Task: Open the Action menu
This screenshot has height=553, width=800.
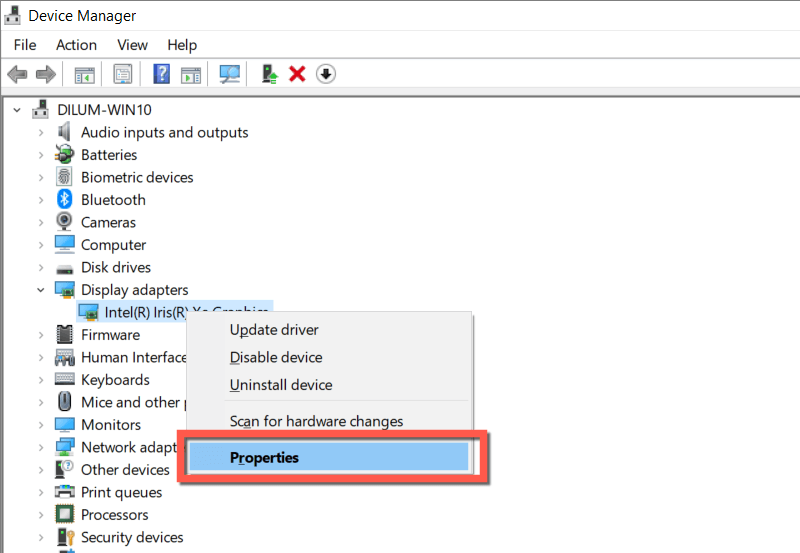Action: 76,45
